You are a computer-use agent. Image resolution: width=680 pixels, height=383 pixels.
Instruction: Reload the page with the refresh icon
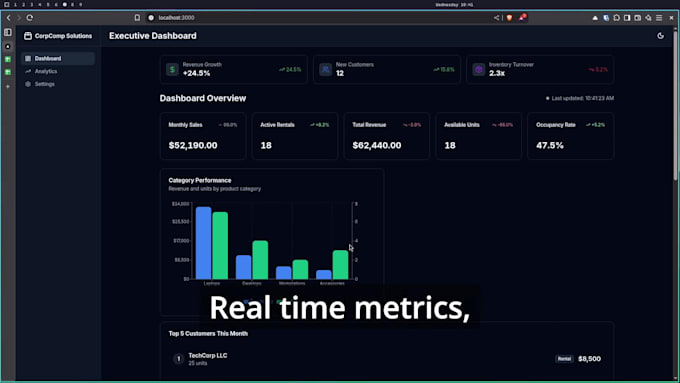point(29,18)
